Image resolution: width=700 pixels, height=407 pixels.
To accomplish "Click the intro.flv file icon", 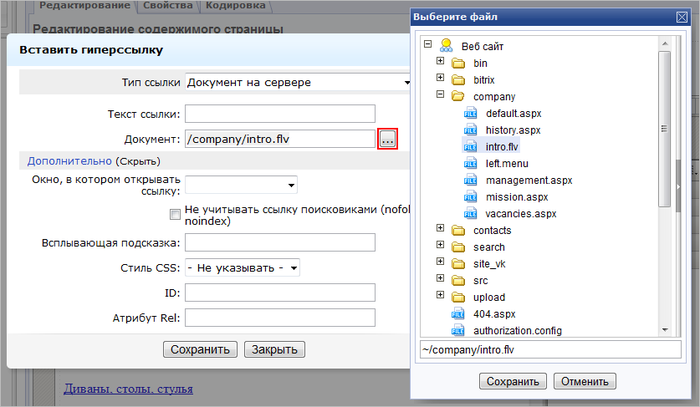I will 471,146.
